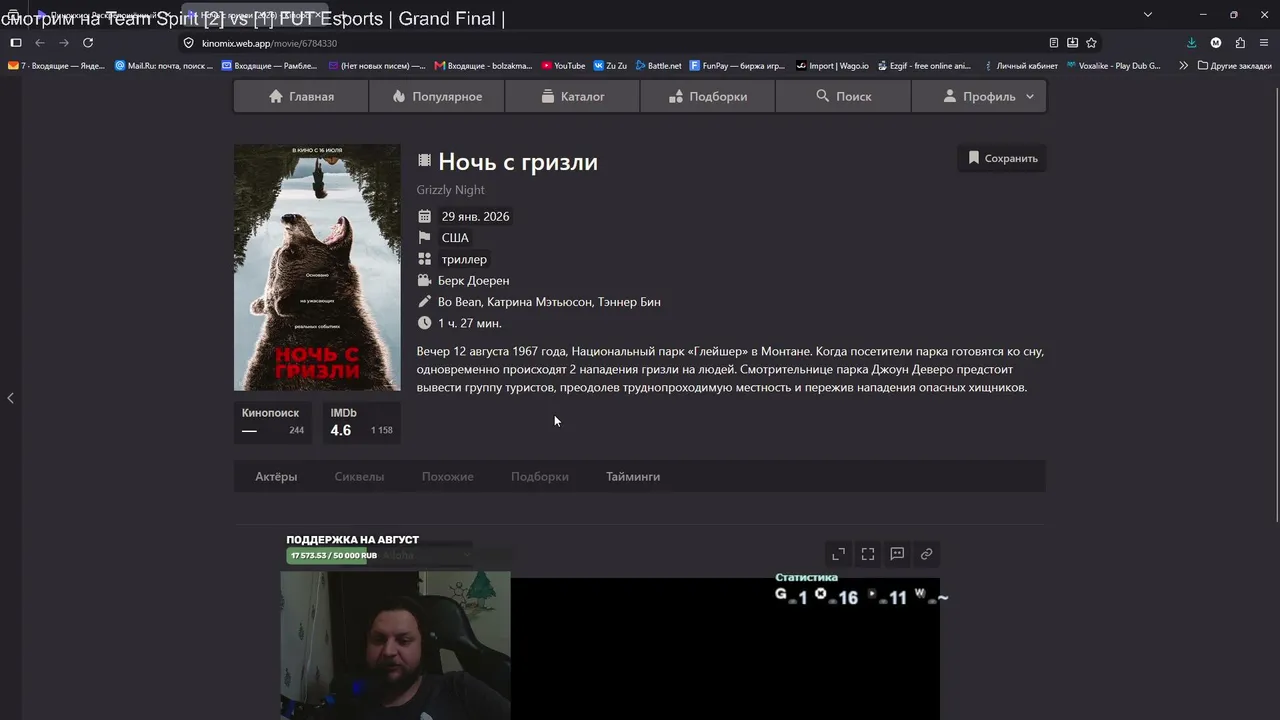Switch to Подборки tab below ratings
The width and height of the screenshot is (1280, 720).
tap(540, 477)
